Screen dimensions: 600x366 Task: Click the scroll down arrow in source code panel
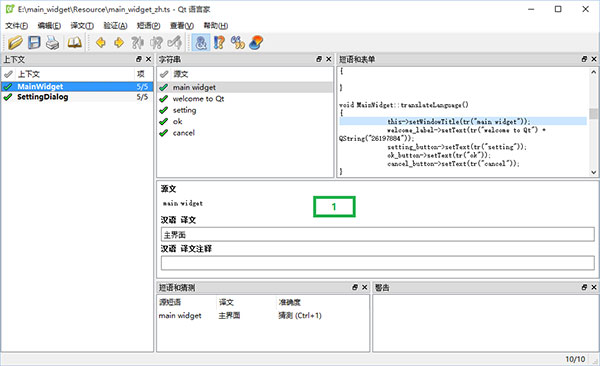click(593, 172)
